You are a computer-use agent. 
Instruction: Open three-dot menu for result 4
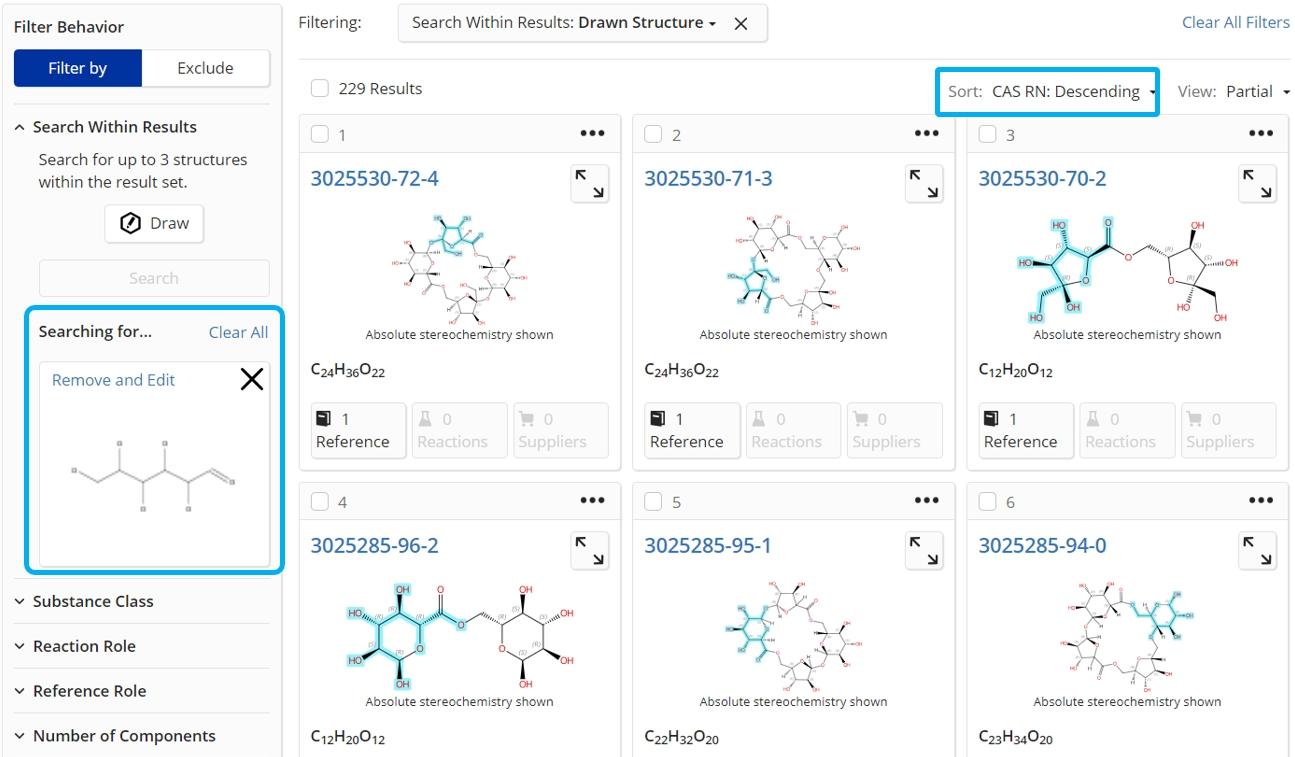pyautogui.click(x=592, y=501)
